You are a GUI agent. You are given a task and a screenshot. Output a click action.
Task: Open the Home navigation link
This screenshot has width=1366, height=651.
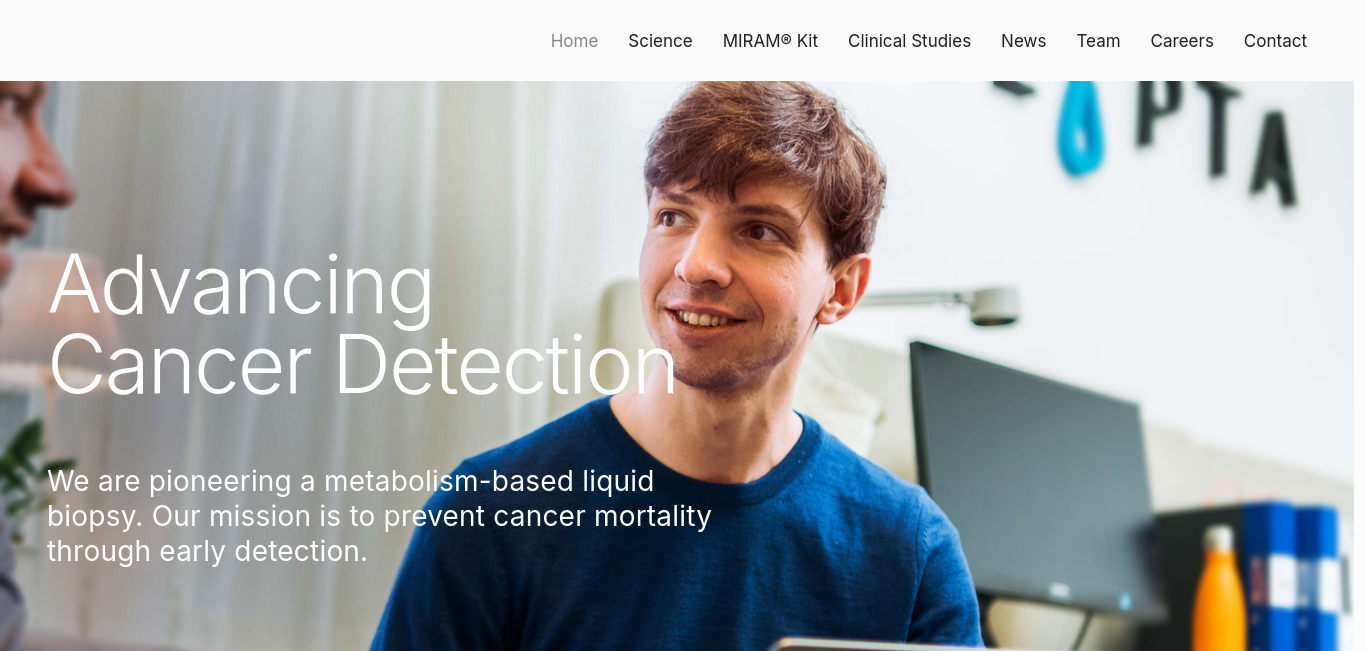coord(574,41)
